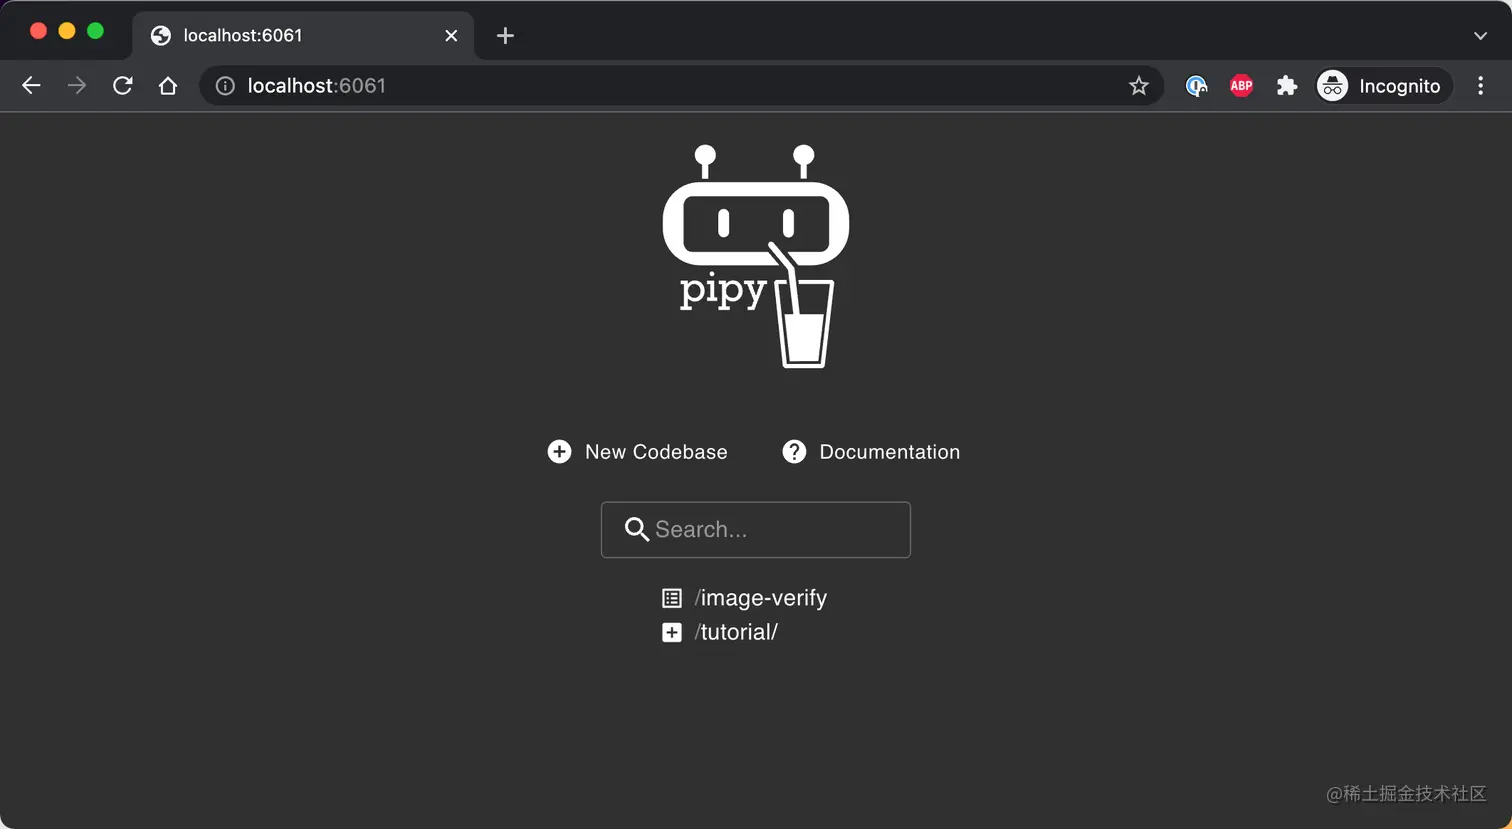Click the browser home icon
This screenshot has height=829, width=1512.
click(168, 86)
